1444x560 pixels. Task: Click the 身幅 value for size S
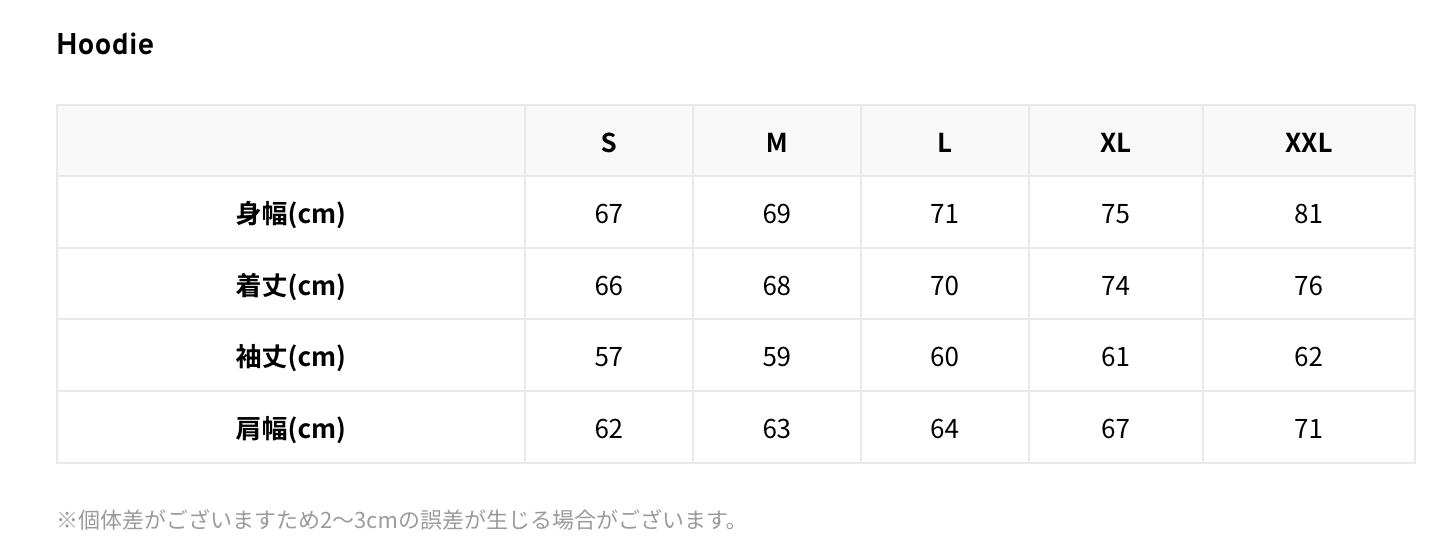pos(608,213)
